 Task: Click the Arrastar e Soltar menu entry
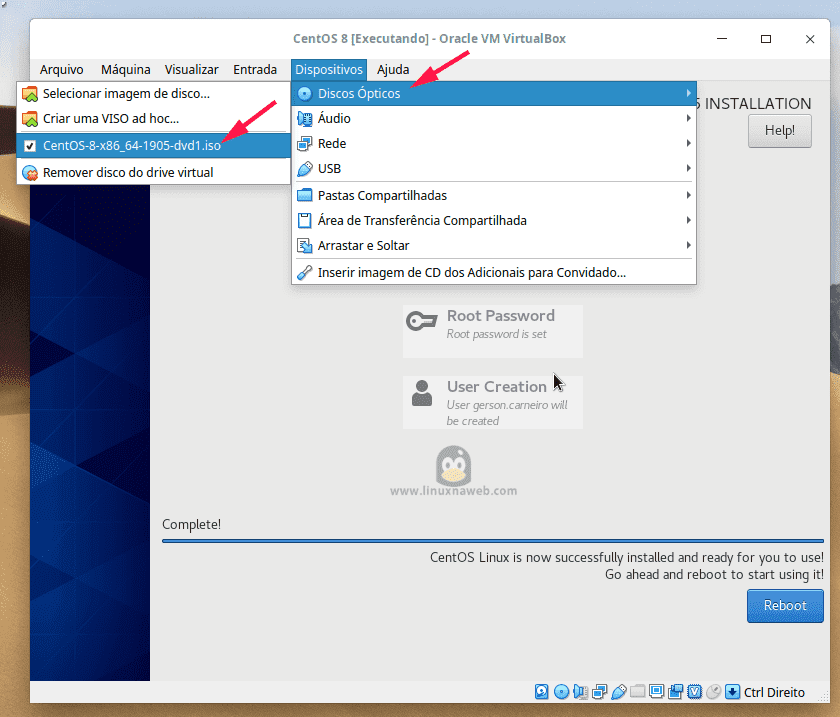pos(494,245)
